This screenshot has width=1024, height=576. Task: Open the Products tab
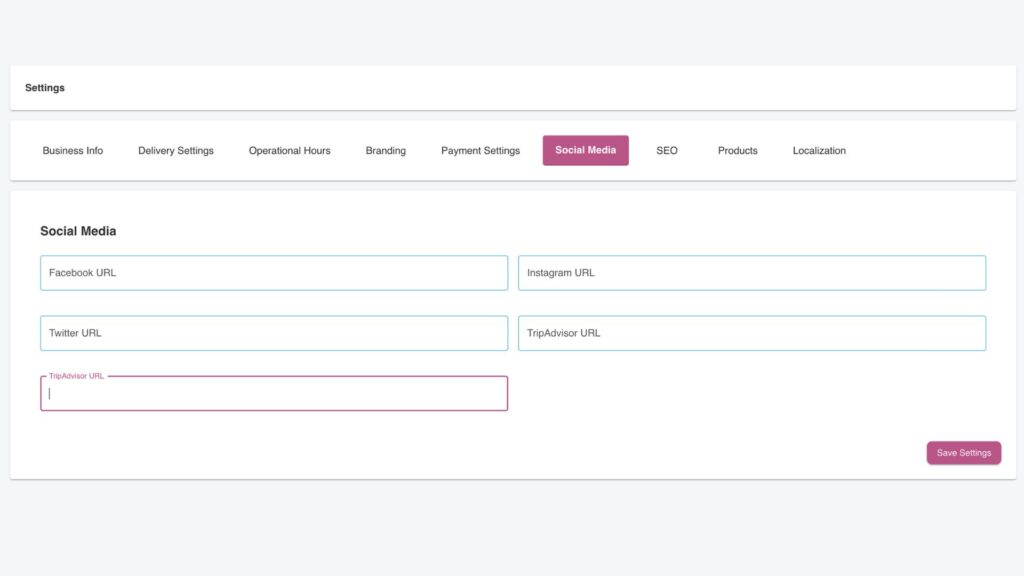(737, 151)
